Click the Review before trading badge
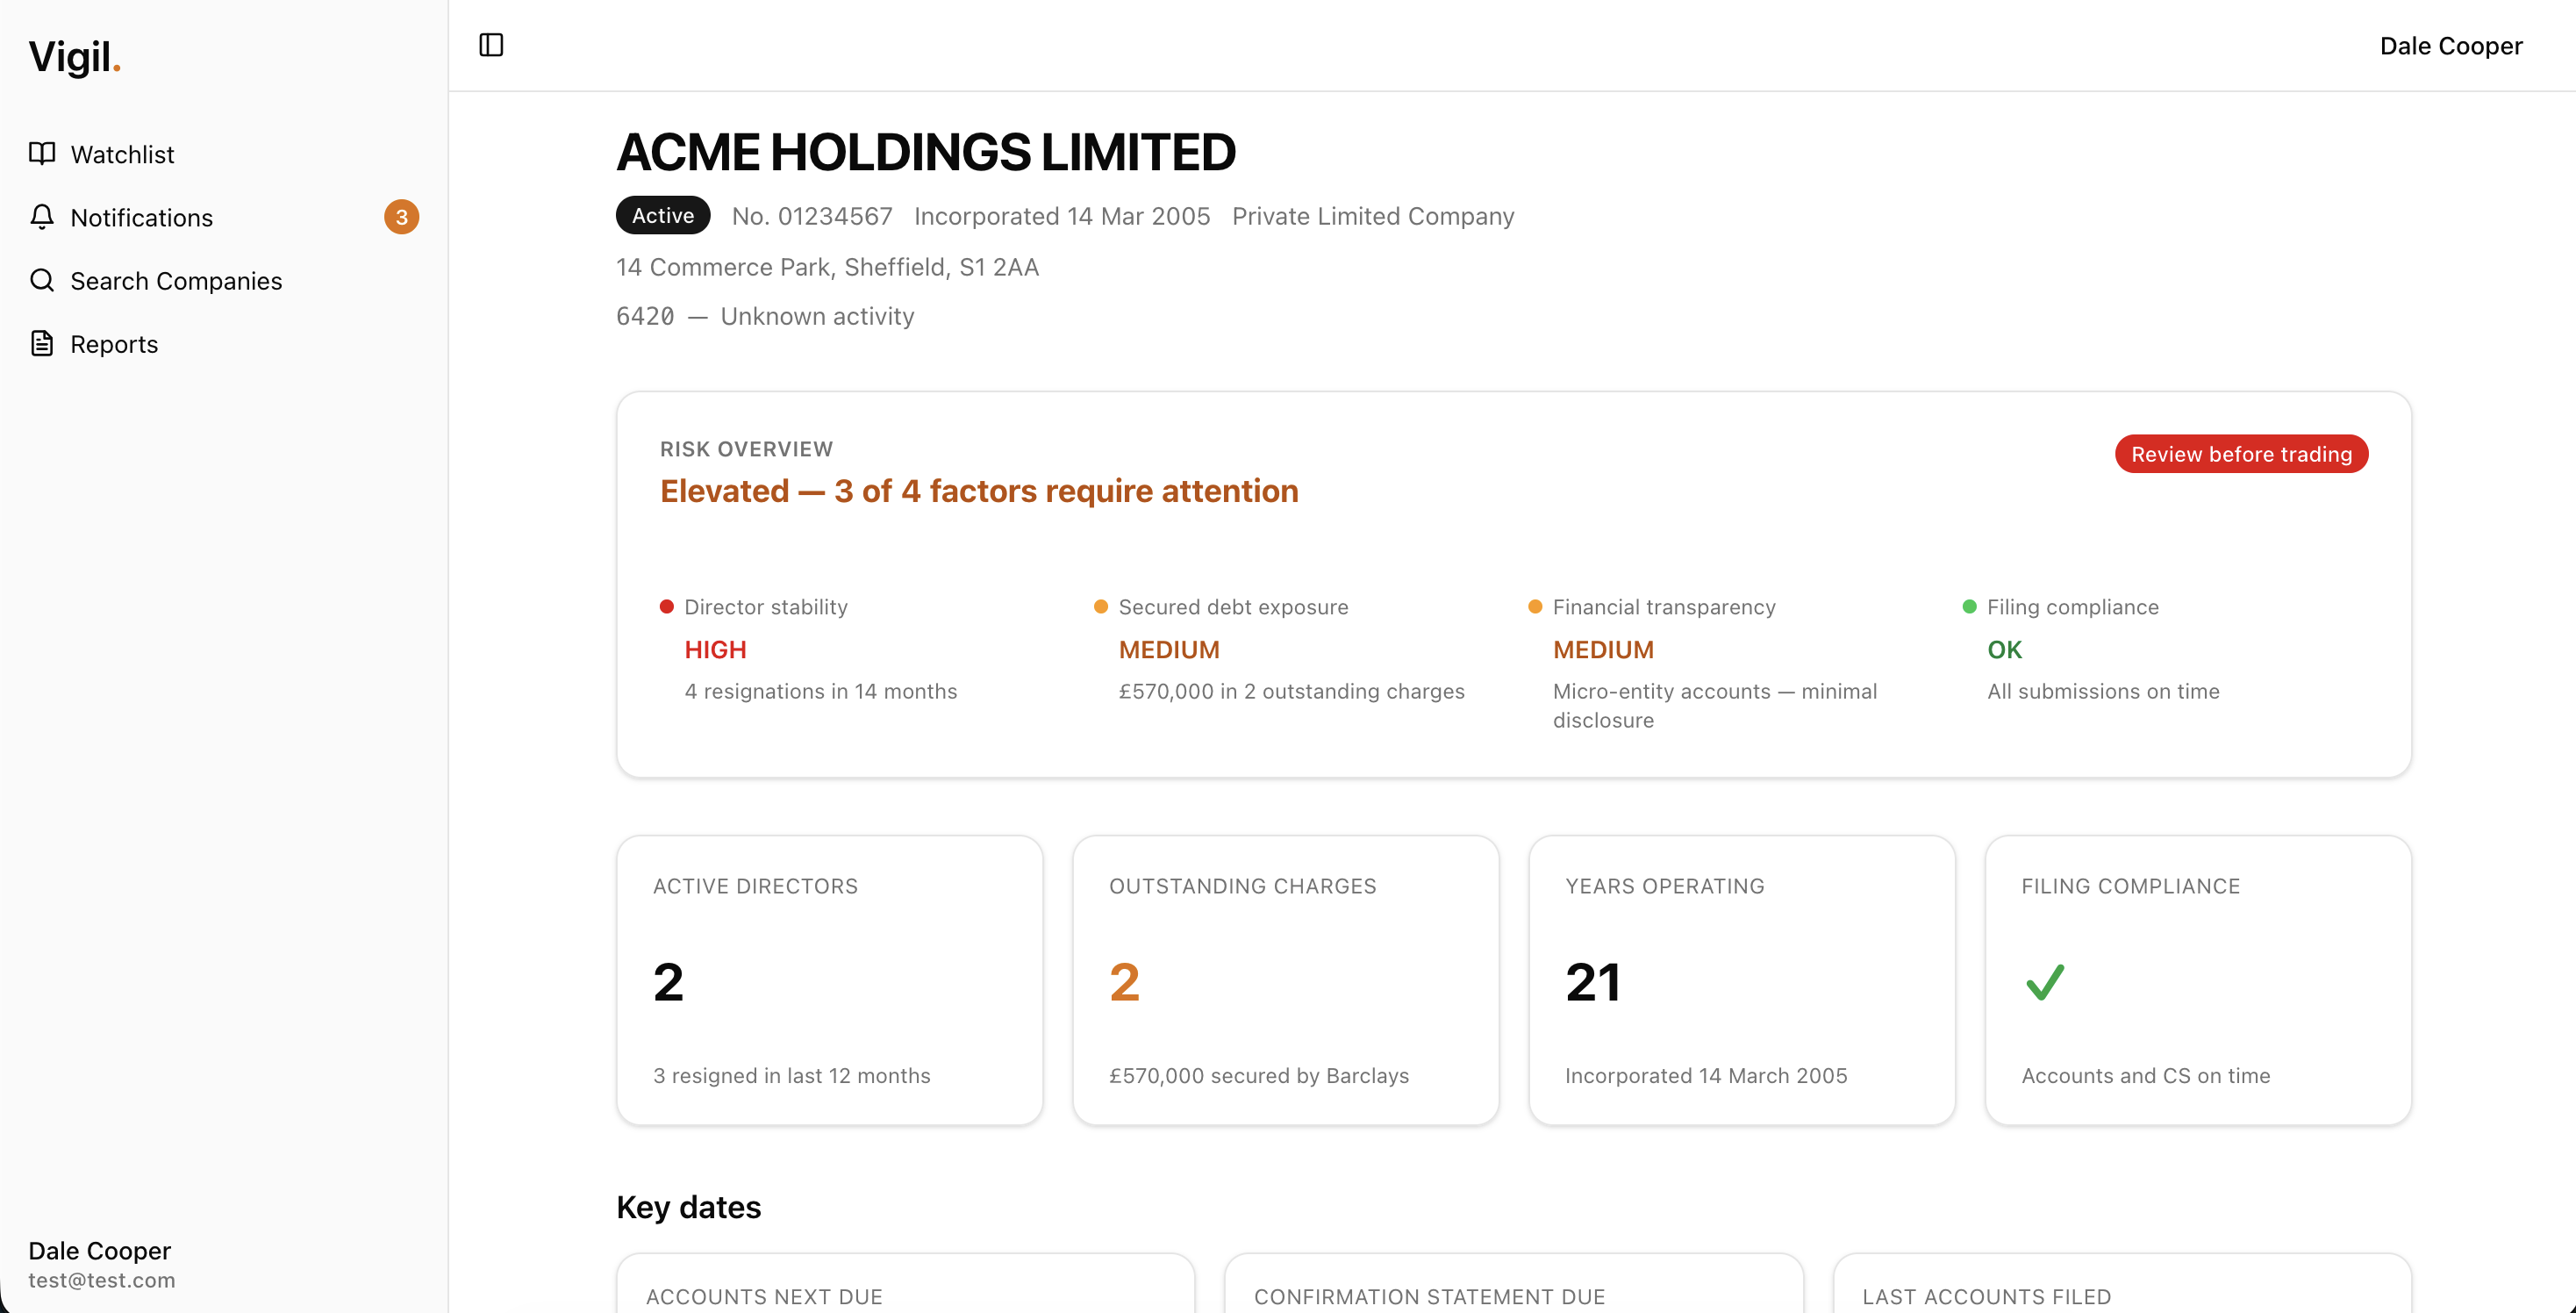This screenshot has height=1313, width=2576. click(2240, 454)
